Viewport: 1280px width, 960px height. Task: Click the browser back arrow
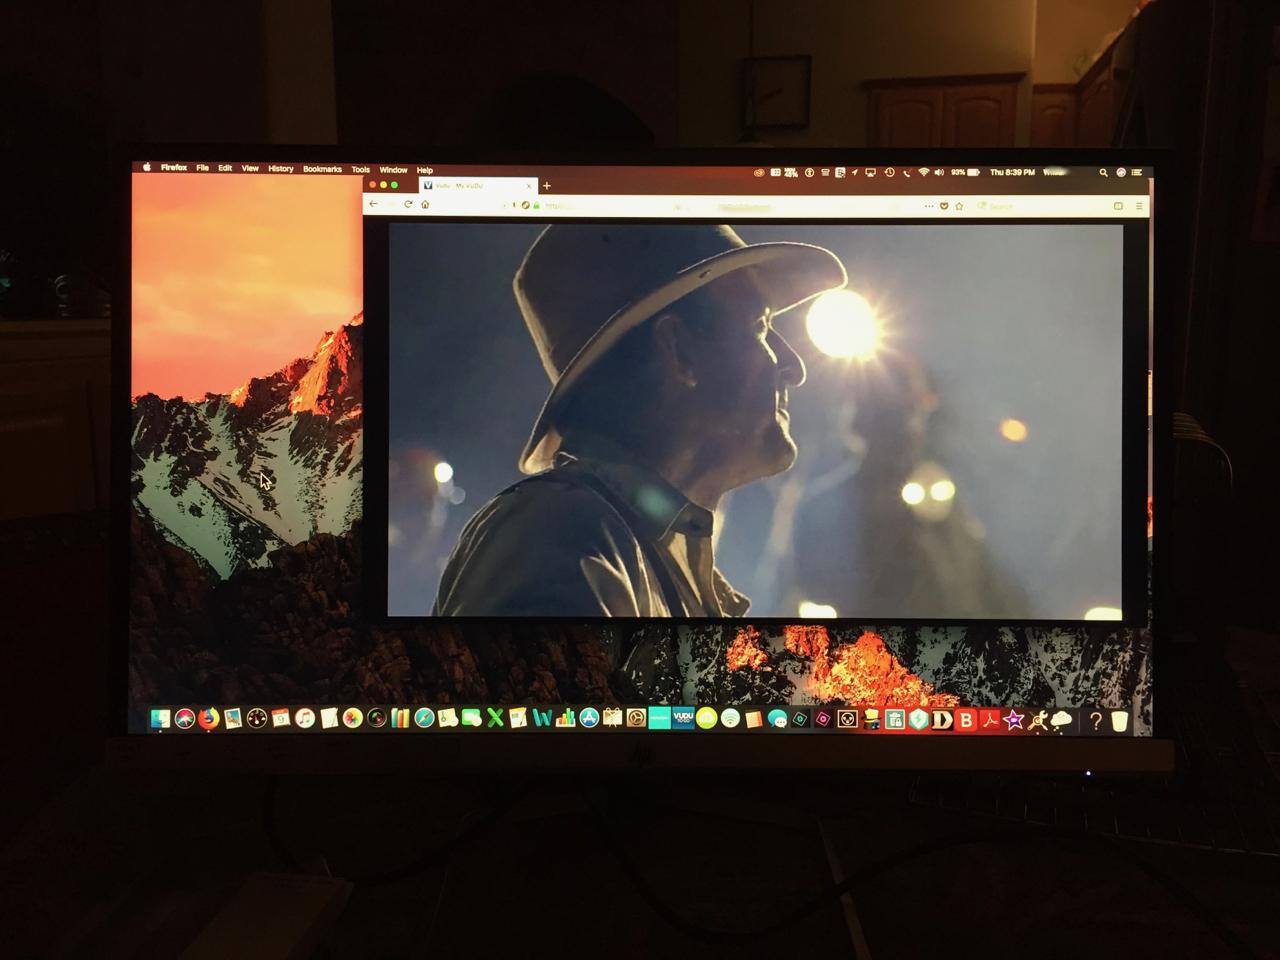pyautogui.click(x=374, y=204)
